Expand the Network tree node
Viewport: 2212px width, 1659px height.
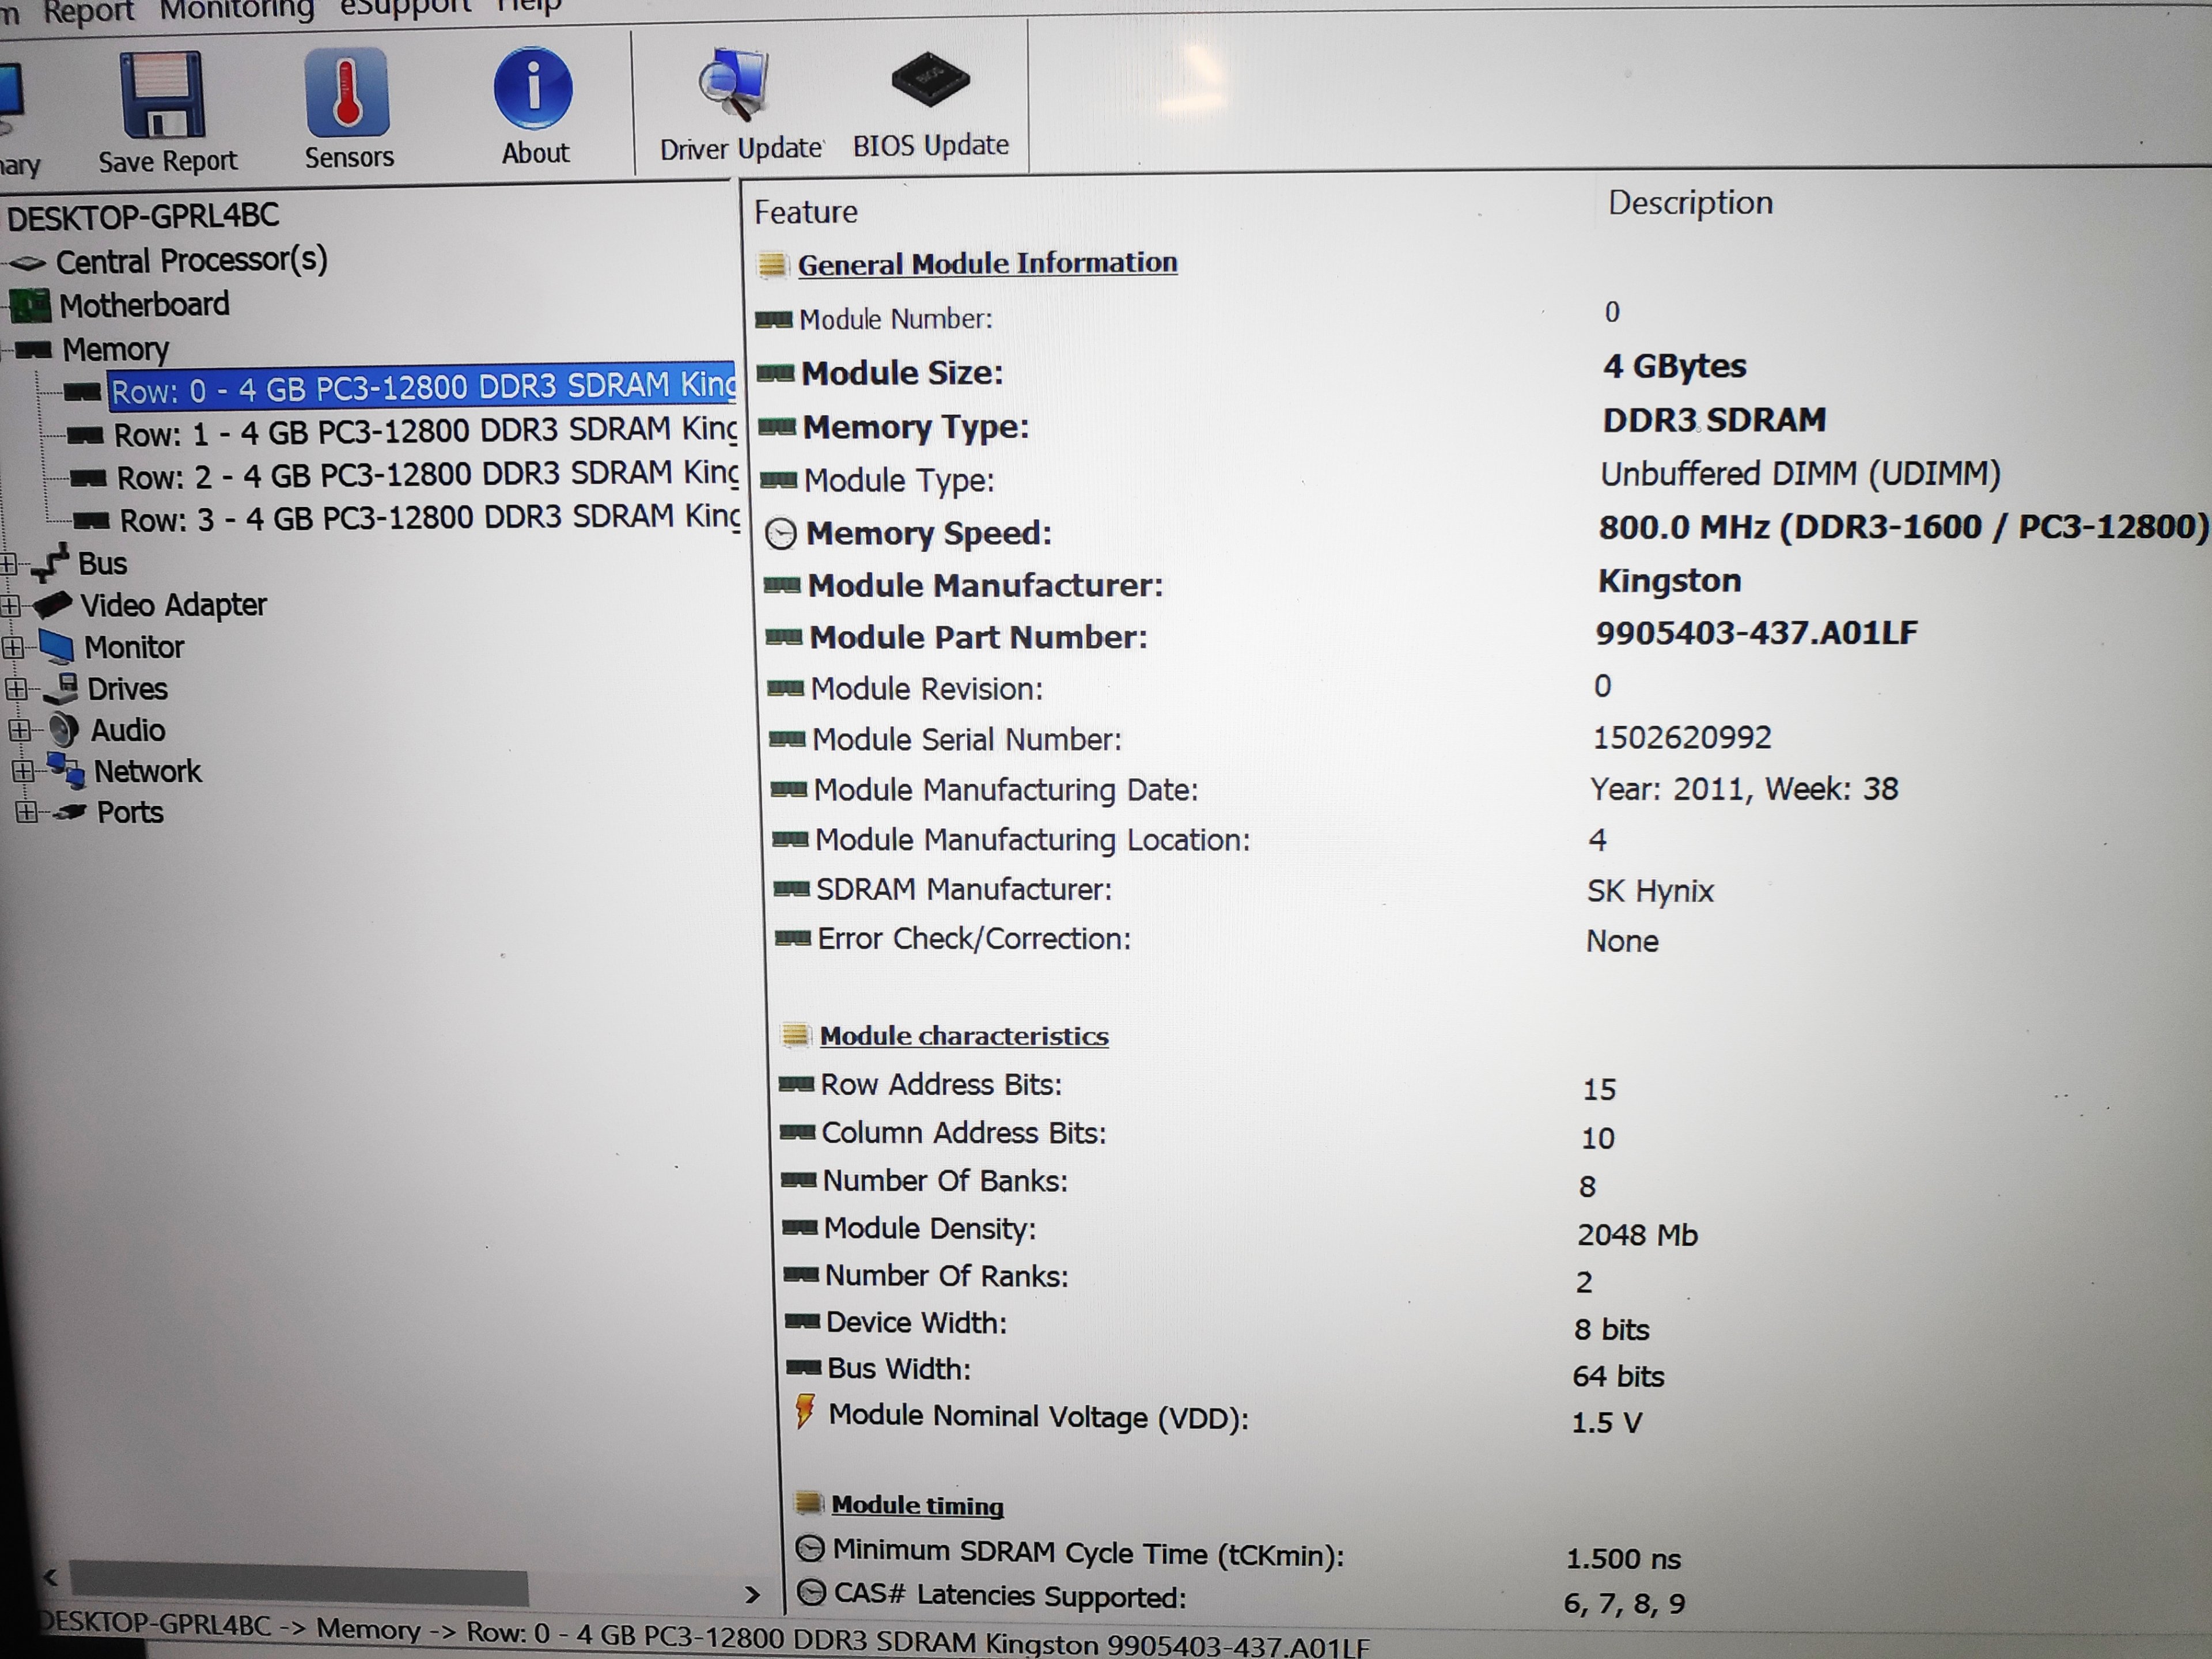[x=23, y=771]
